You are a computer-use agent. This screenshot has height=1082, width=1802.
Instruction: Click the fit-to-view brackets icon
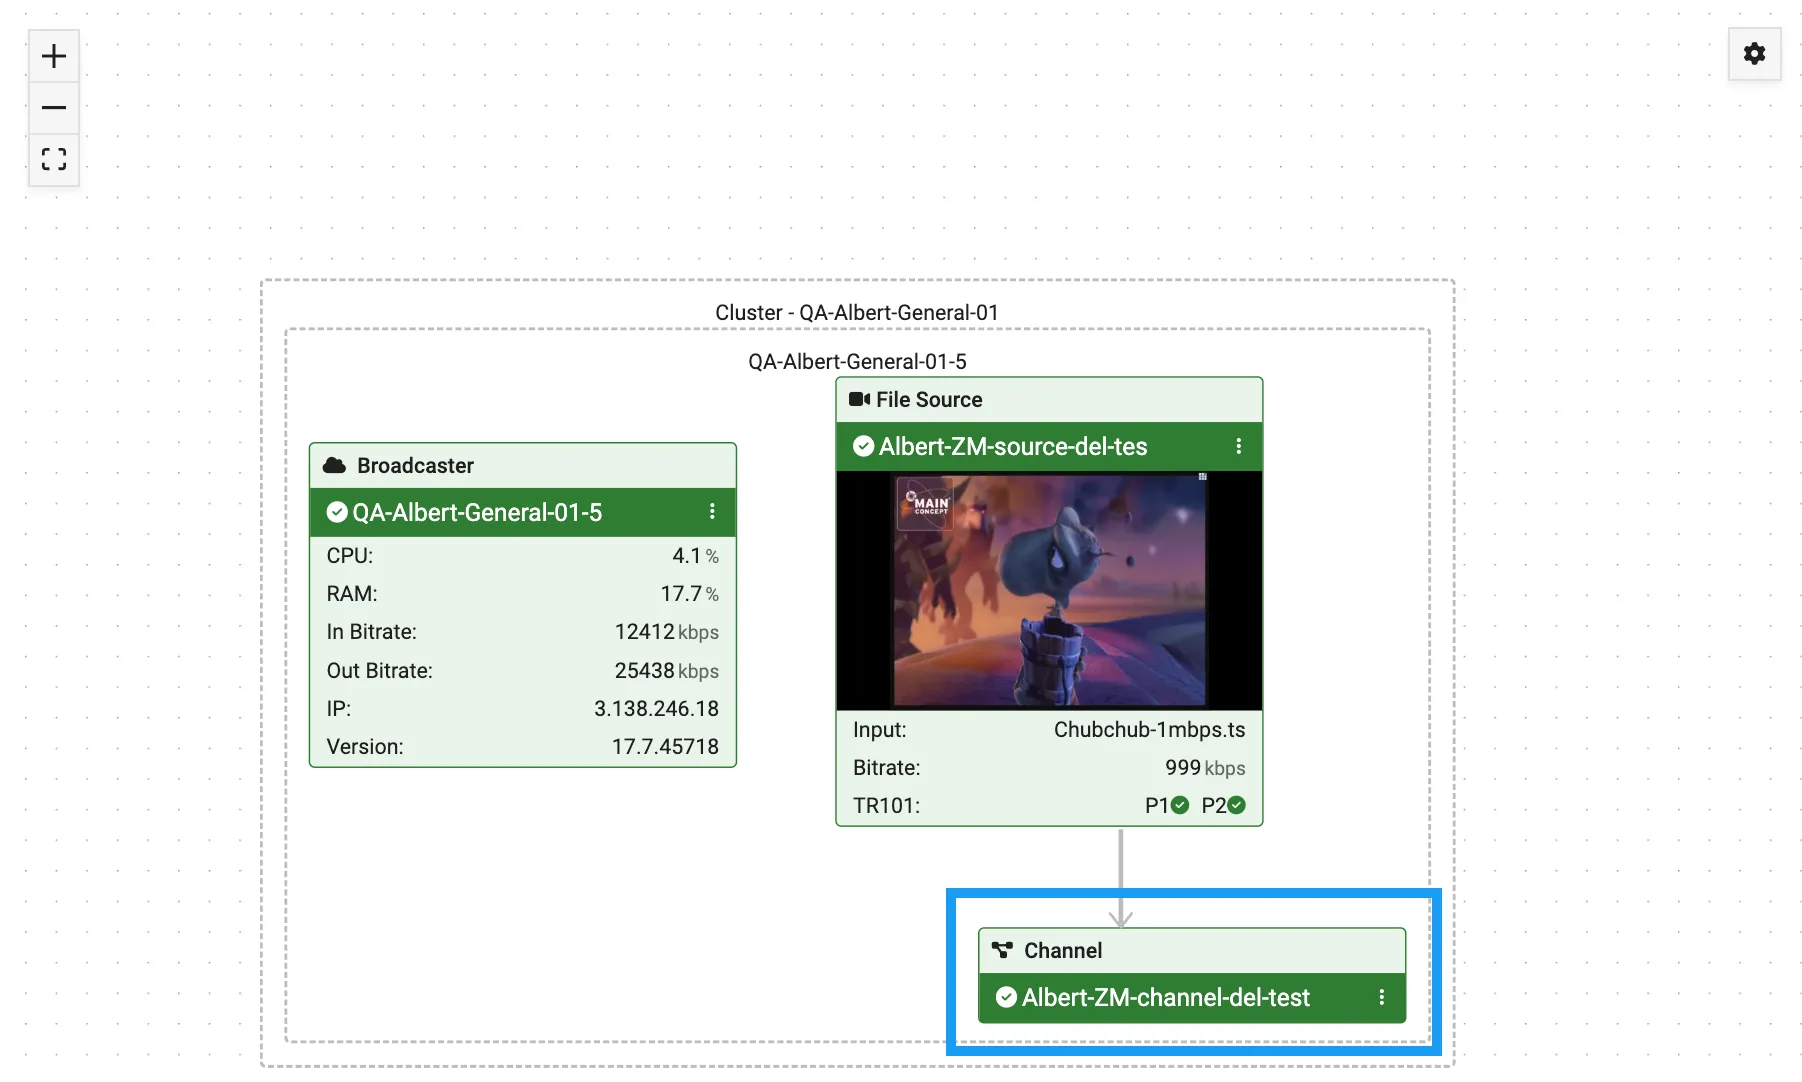click(x=54, y=159)
